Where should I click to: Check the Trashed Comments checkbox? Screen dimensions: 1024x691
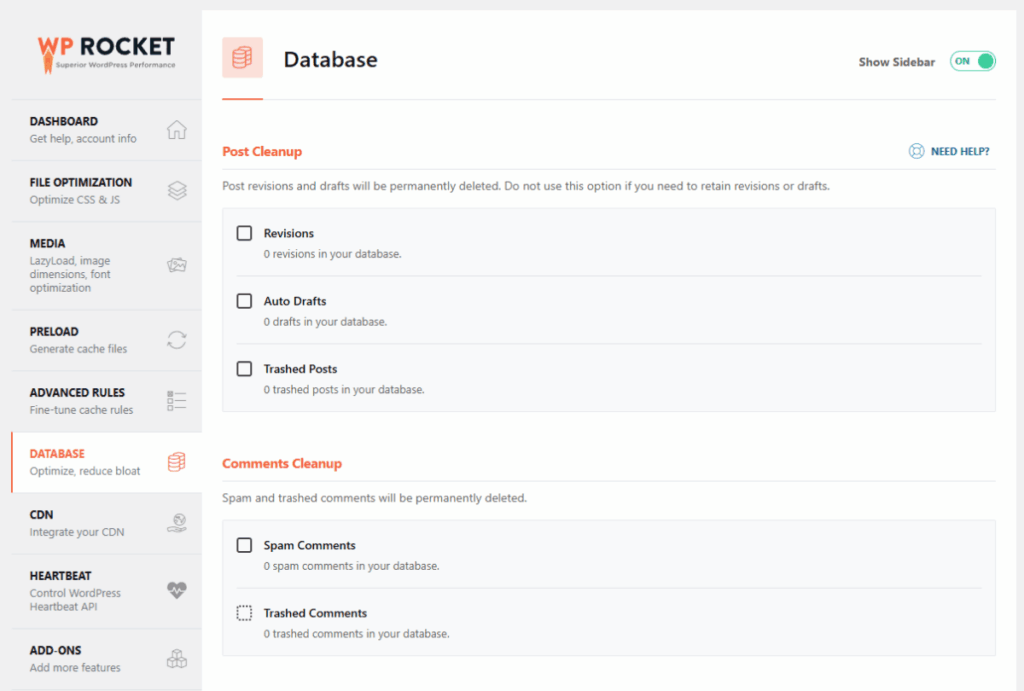click(x=244, y=613)
